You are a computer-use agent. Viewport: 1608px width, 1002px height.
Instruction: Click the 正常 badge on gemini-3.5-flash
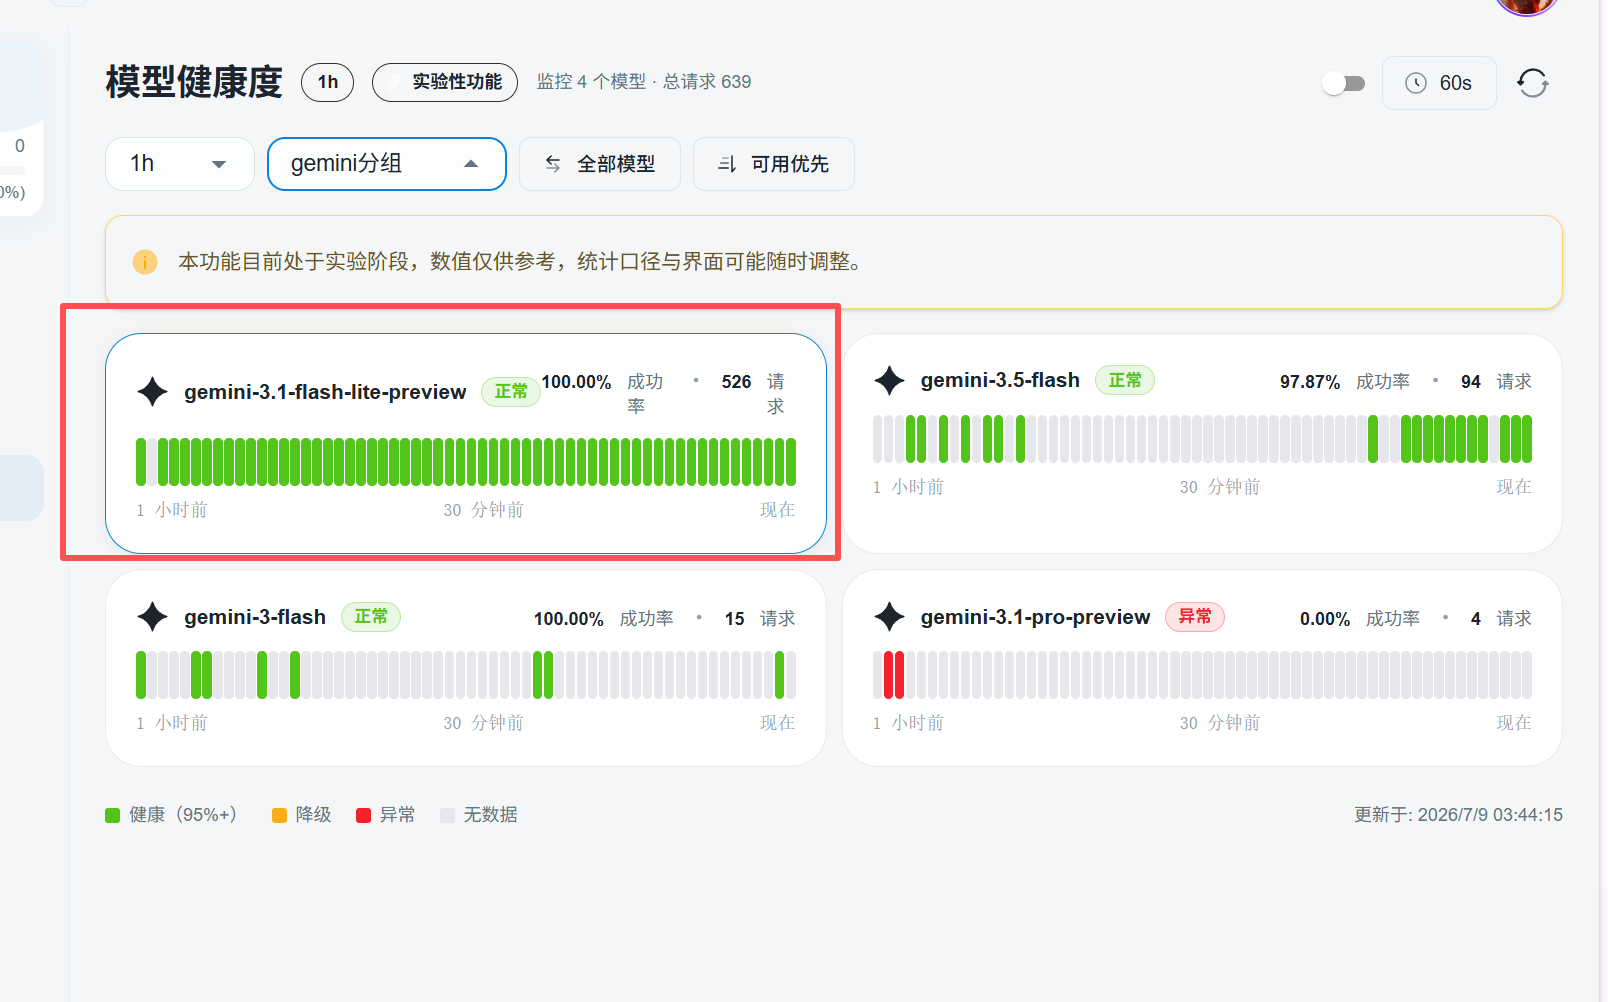click(1125, 381)
